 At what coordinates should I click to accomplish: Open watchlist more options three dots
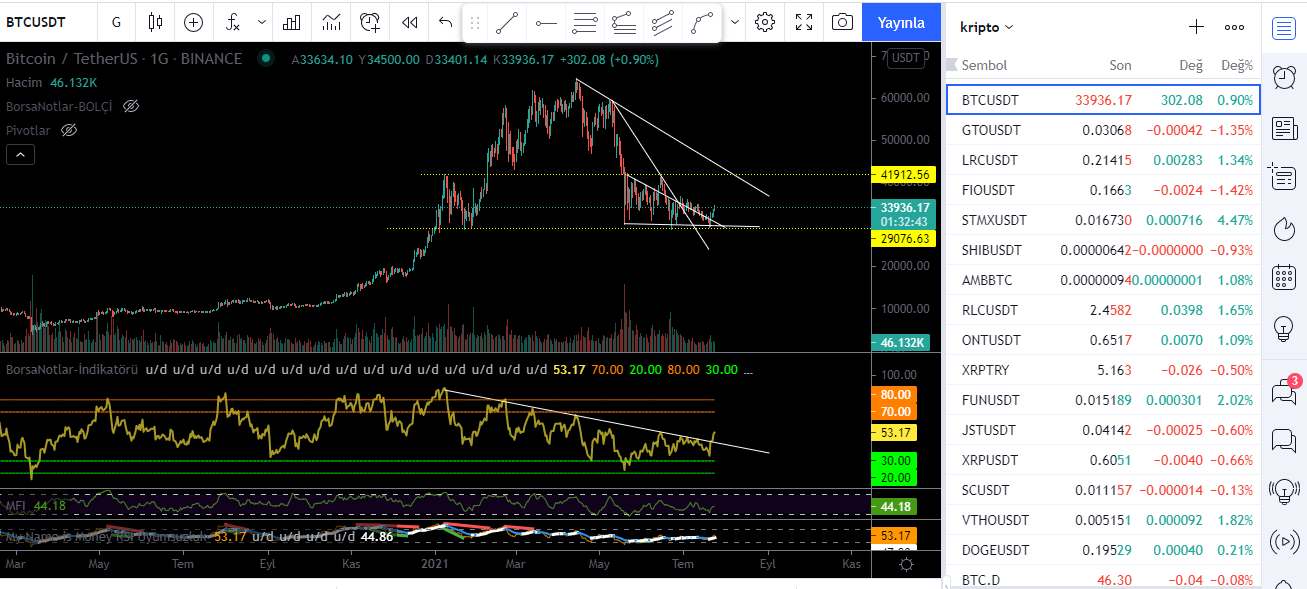(x=1234, y=27)
